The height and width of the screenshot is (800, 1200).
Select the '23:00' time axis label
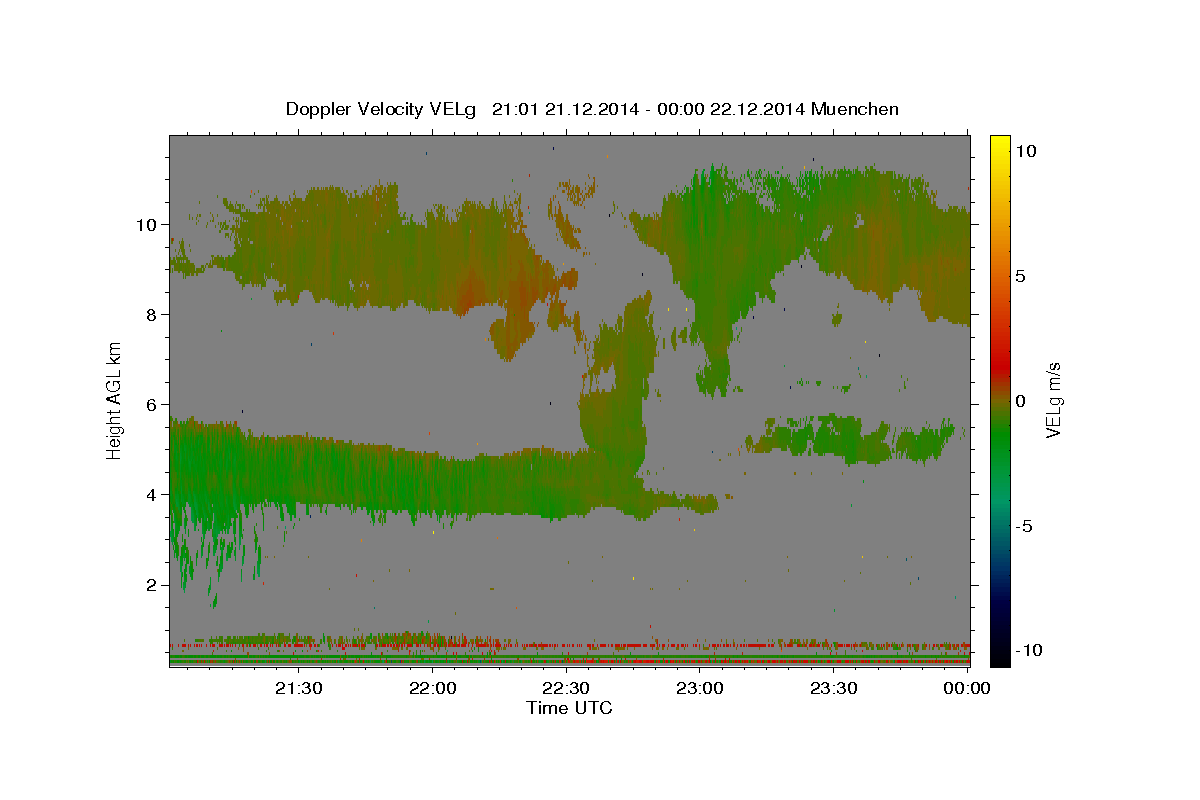pyautogui.click(x=700, y=688)
